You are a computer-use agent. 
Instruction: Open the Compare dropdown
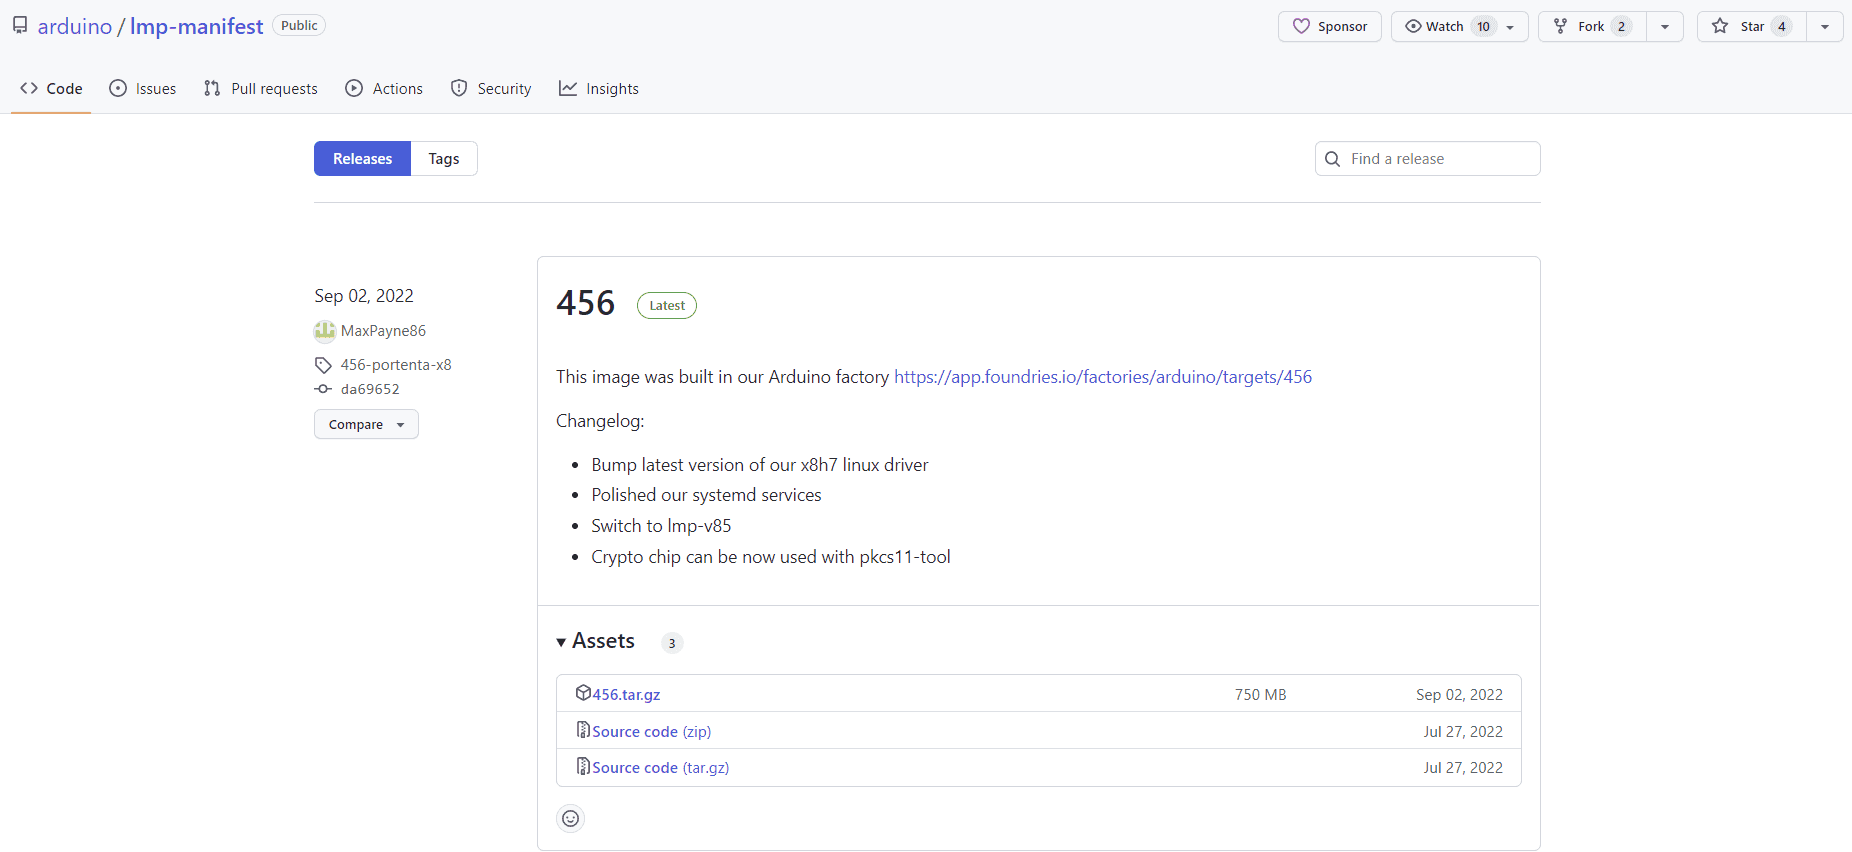(366, 425)
